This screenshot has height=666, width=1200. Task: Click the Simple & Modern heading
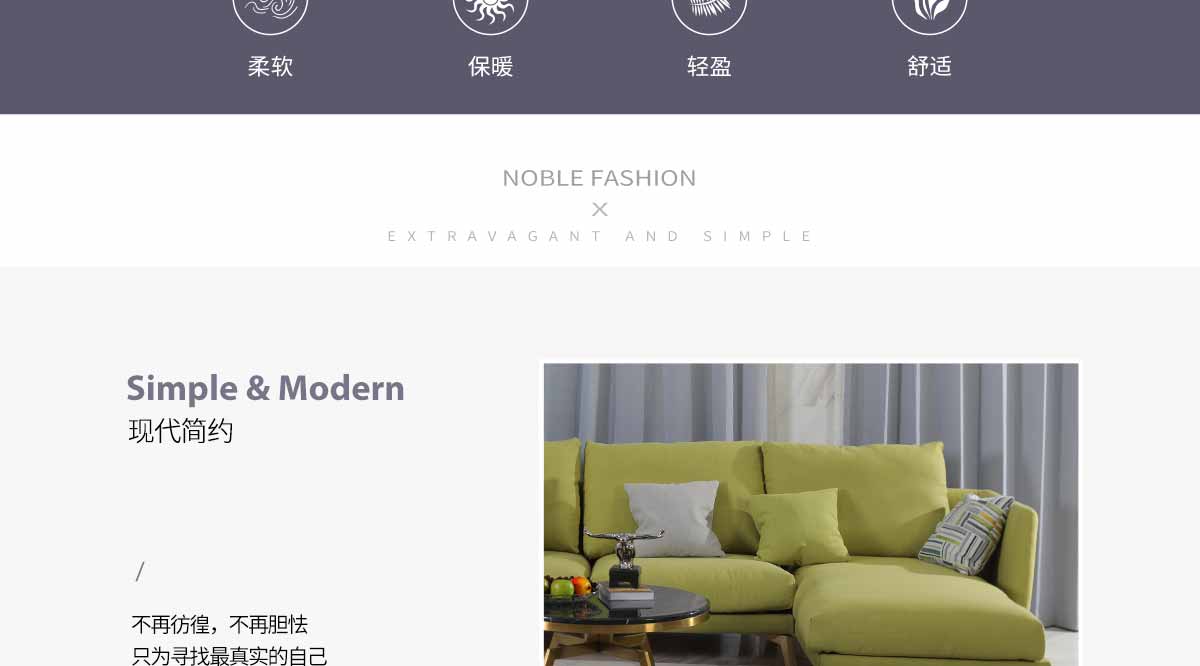[265, 388]
